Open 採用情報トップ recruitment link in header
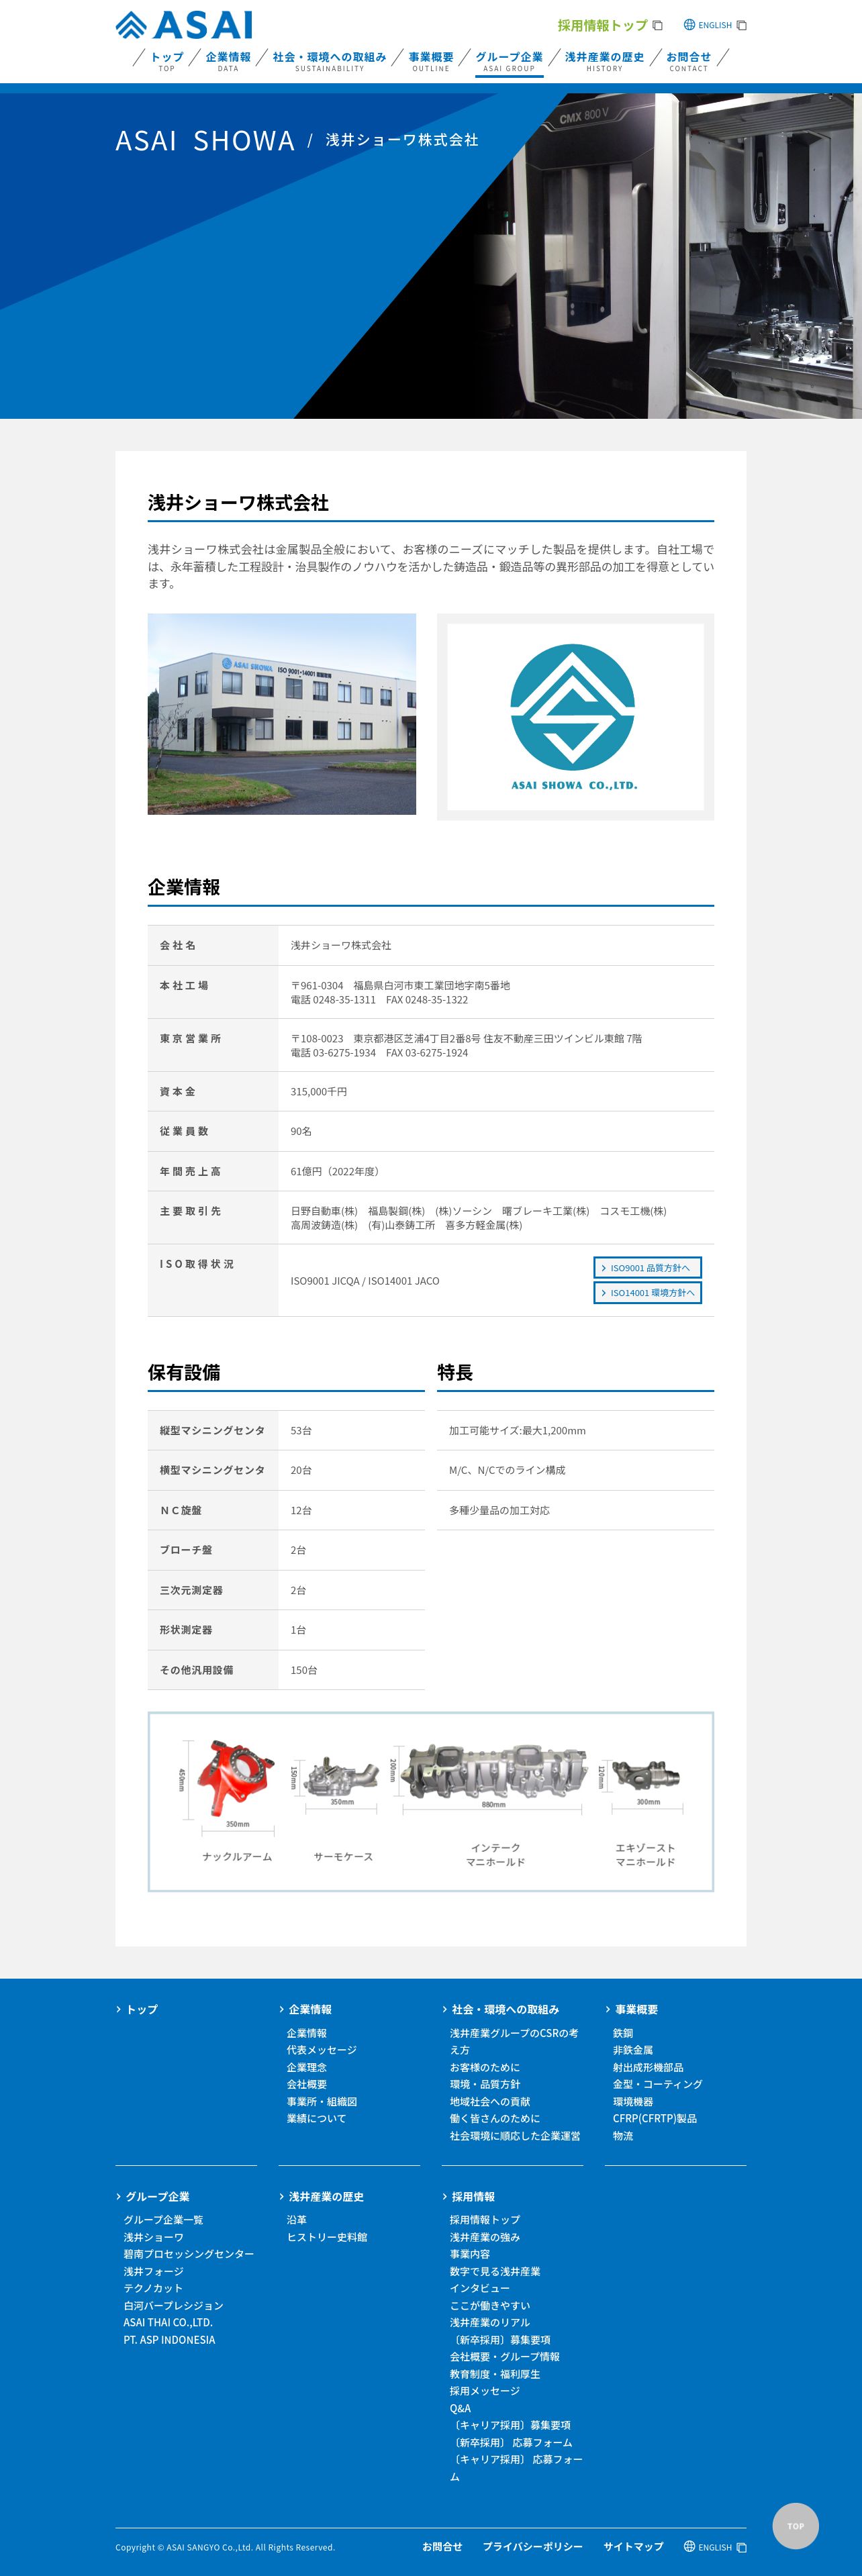 [x=602, y=25]
